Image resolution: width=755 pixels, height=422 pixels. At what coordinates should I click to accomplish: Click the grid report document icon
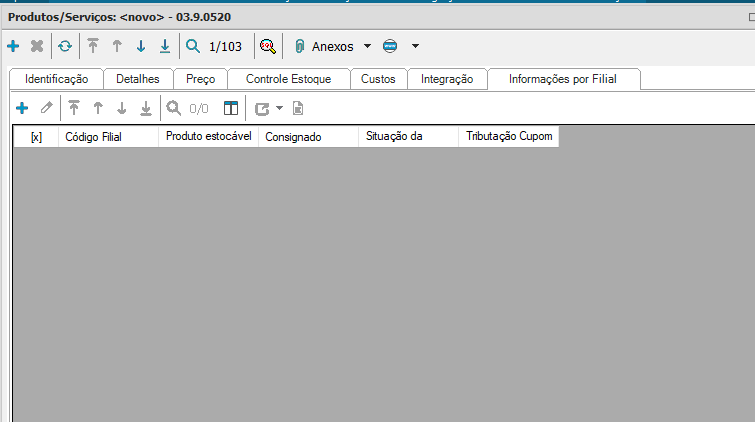tap(298, 108)
